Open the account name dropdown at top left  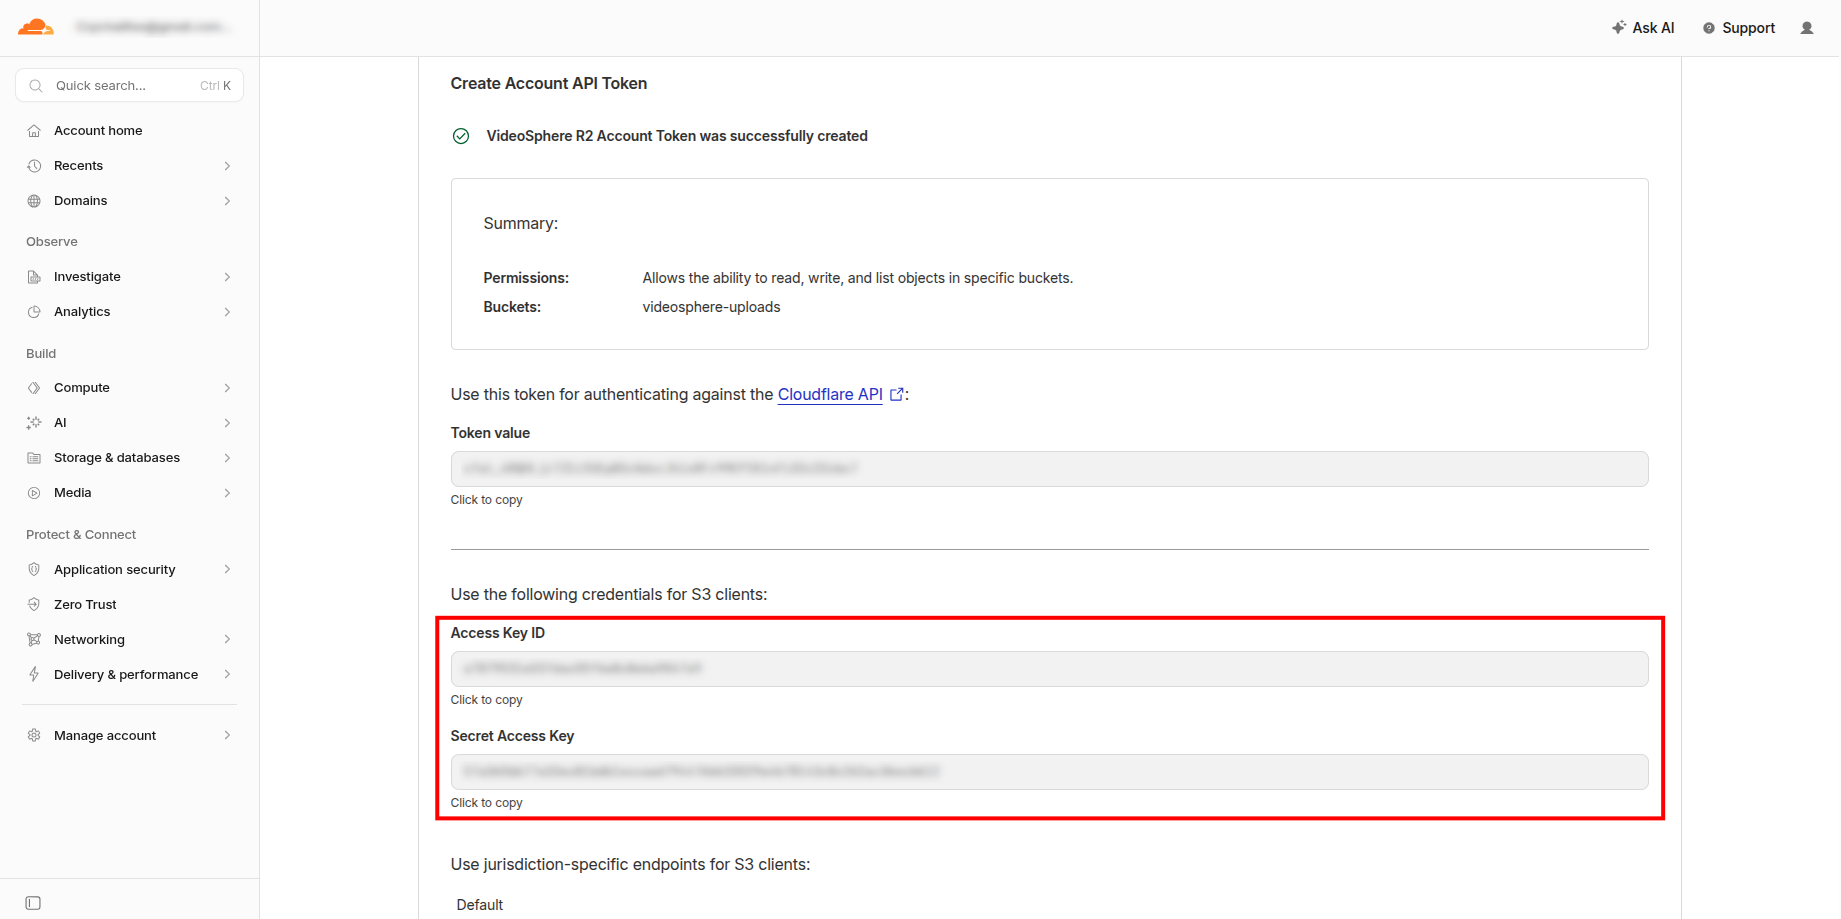coord(154,27)
